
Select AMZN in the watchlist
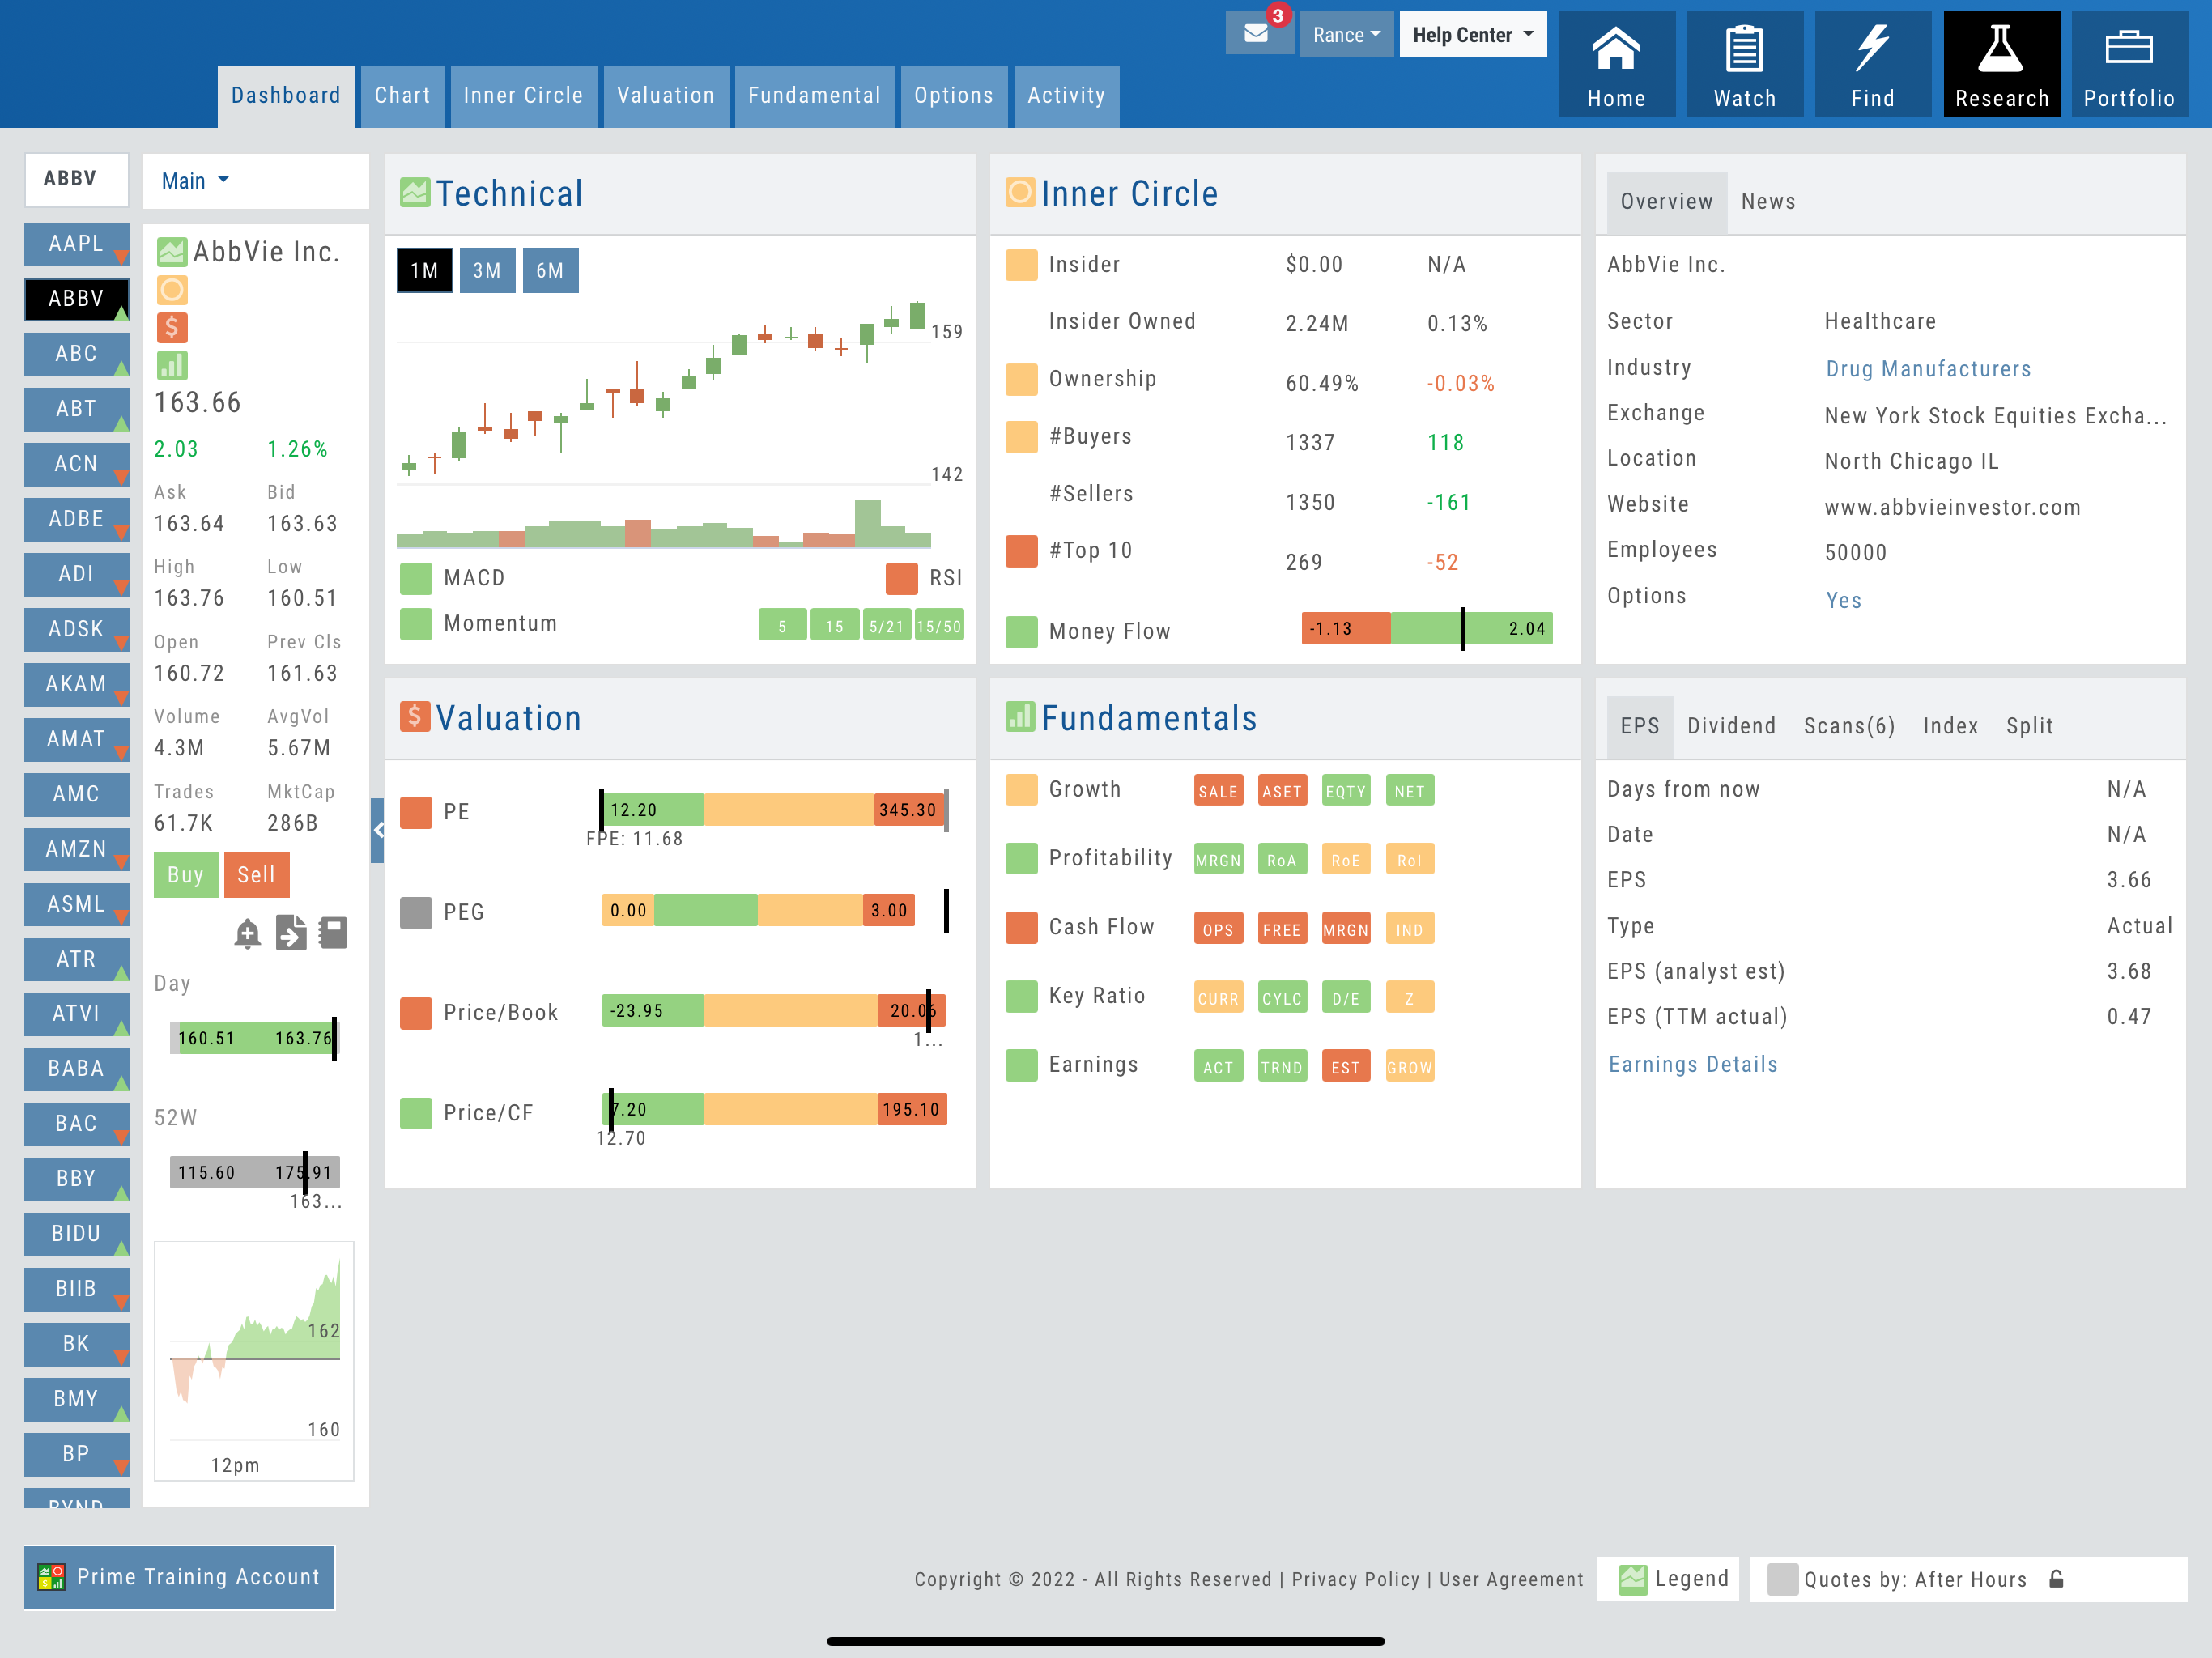(x=76, y=849)
